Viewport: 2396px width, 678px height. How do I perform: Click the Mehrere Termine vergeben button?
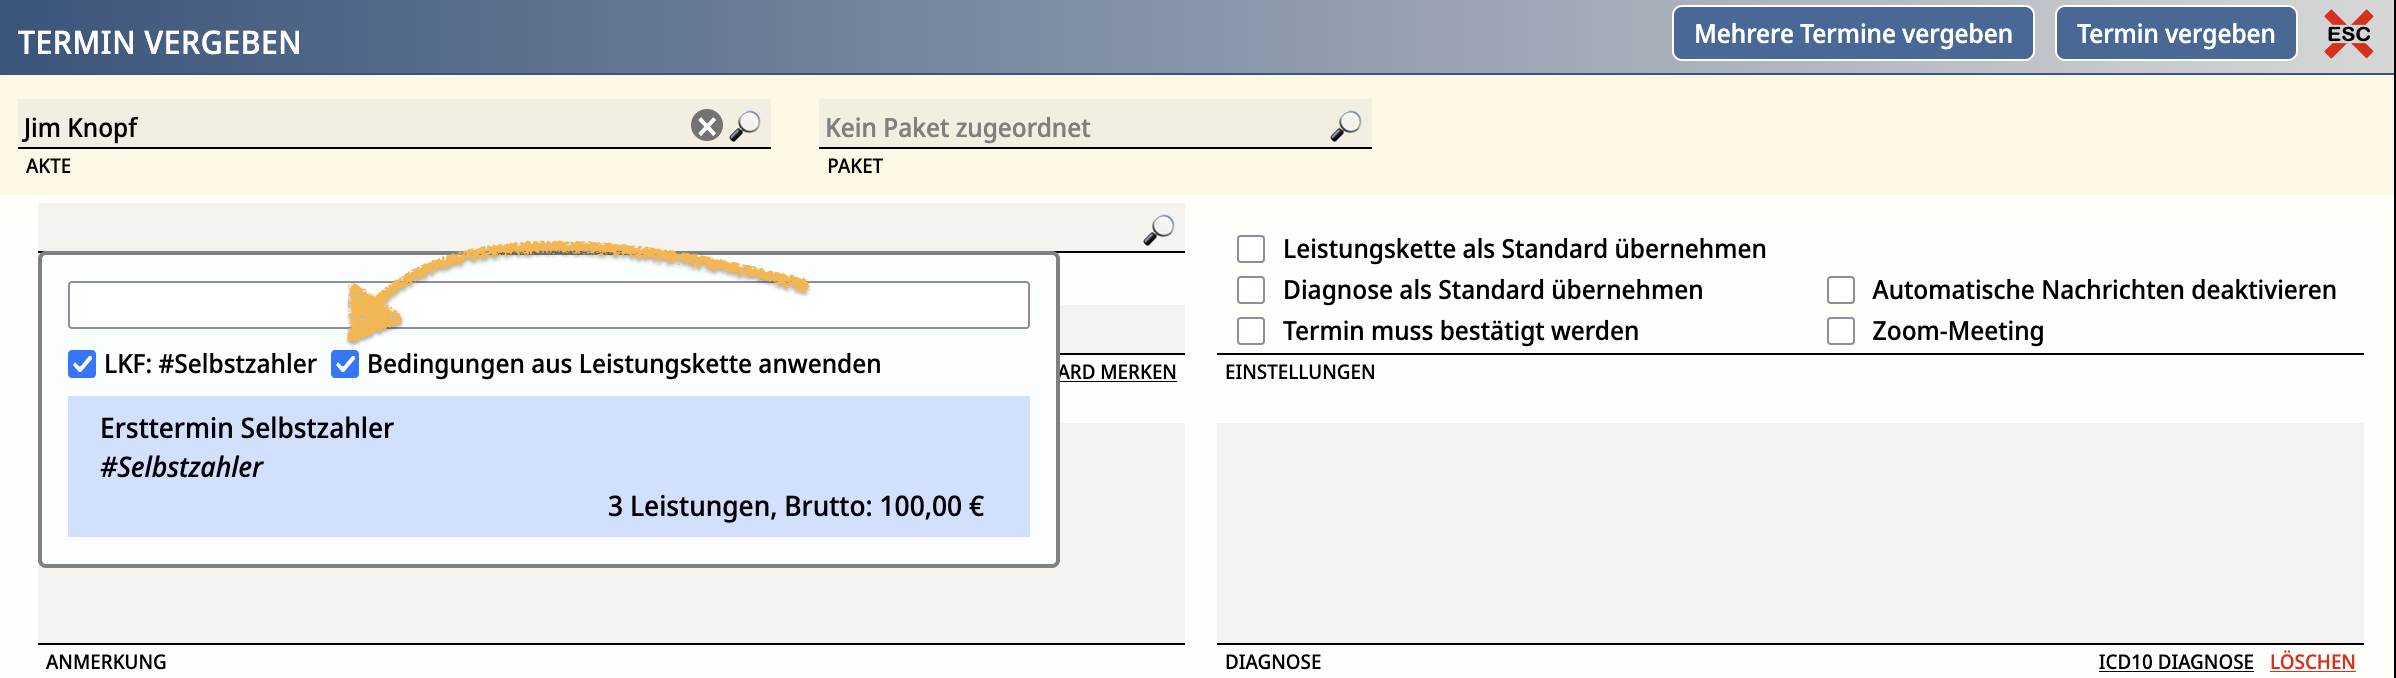click(x=1852, y=34)
